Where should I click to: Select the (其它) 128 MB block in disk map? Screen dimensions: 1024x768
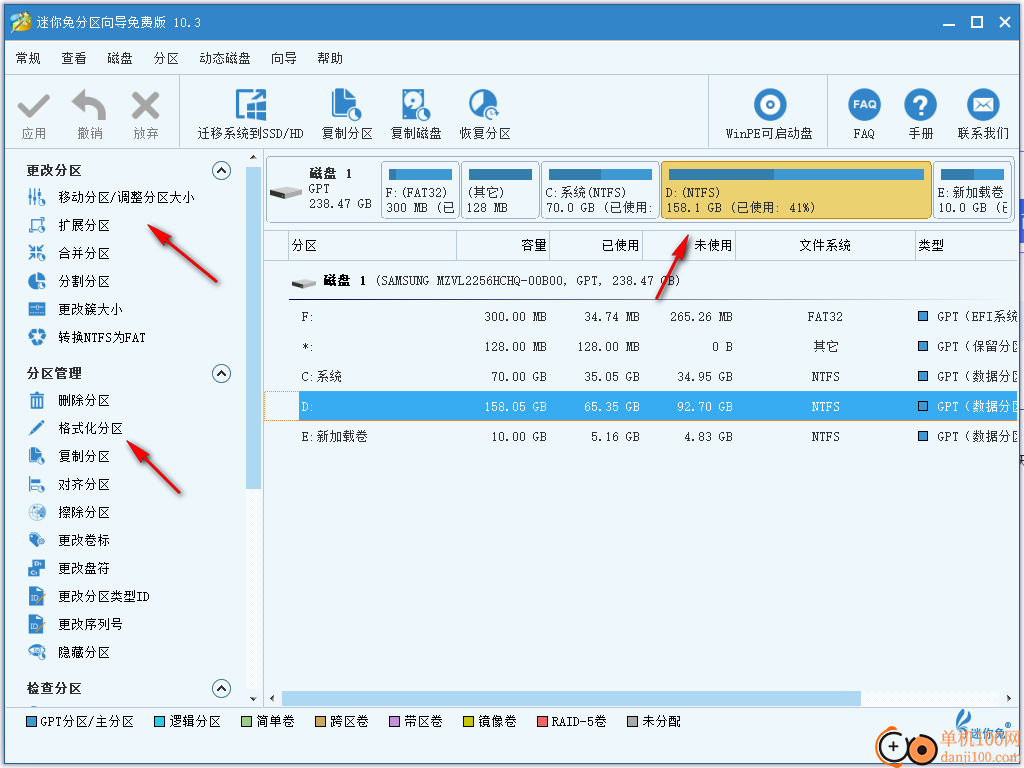[x=500, y=190]
